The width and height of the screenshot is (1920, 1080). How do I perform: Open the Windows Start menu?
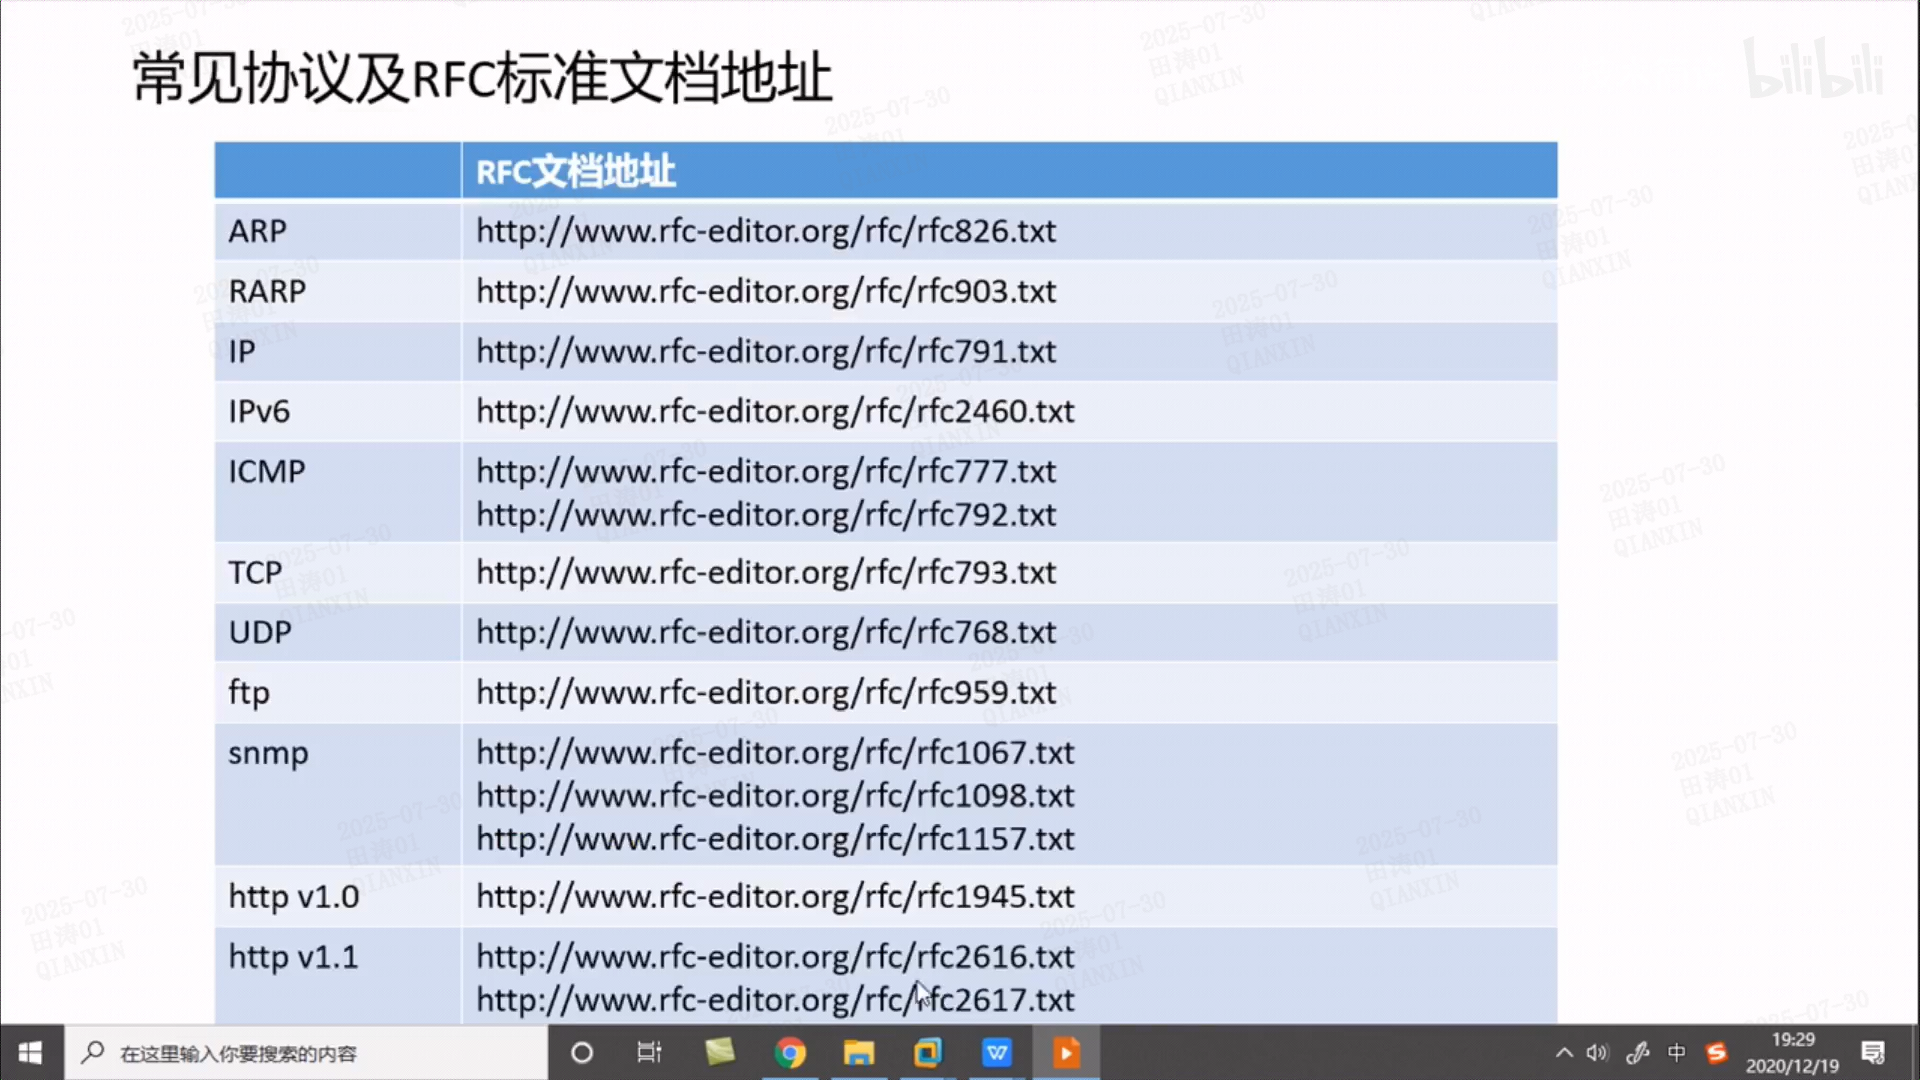[30, 1053]
